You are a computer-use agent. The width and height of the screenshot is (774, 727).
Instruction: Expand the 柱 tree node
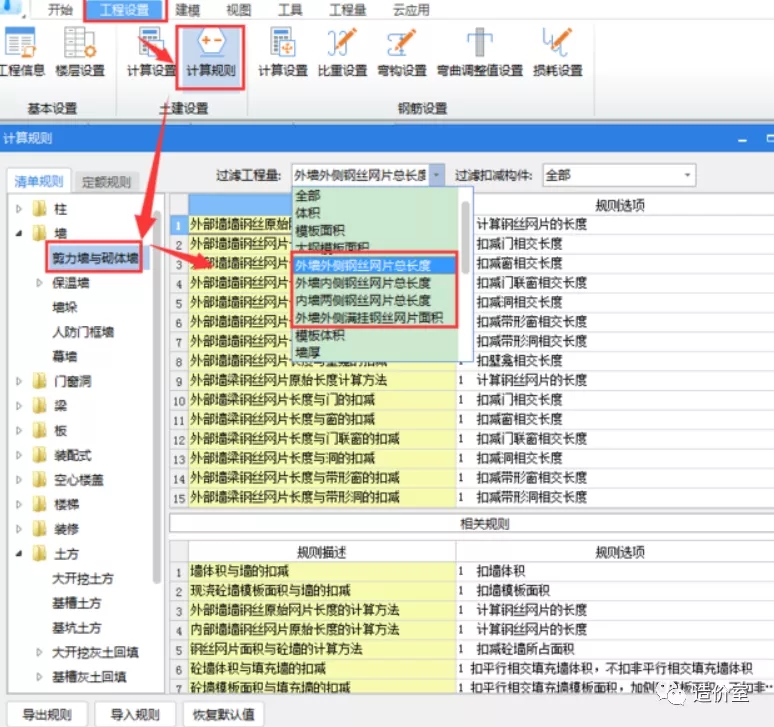coord(19,209)
